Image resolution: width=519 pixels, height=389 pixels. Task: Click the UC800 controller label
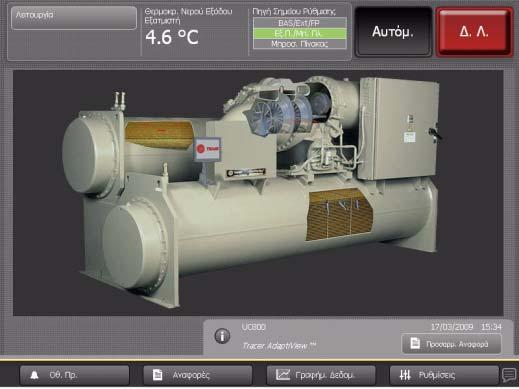[x=254, y=327]
